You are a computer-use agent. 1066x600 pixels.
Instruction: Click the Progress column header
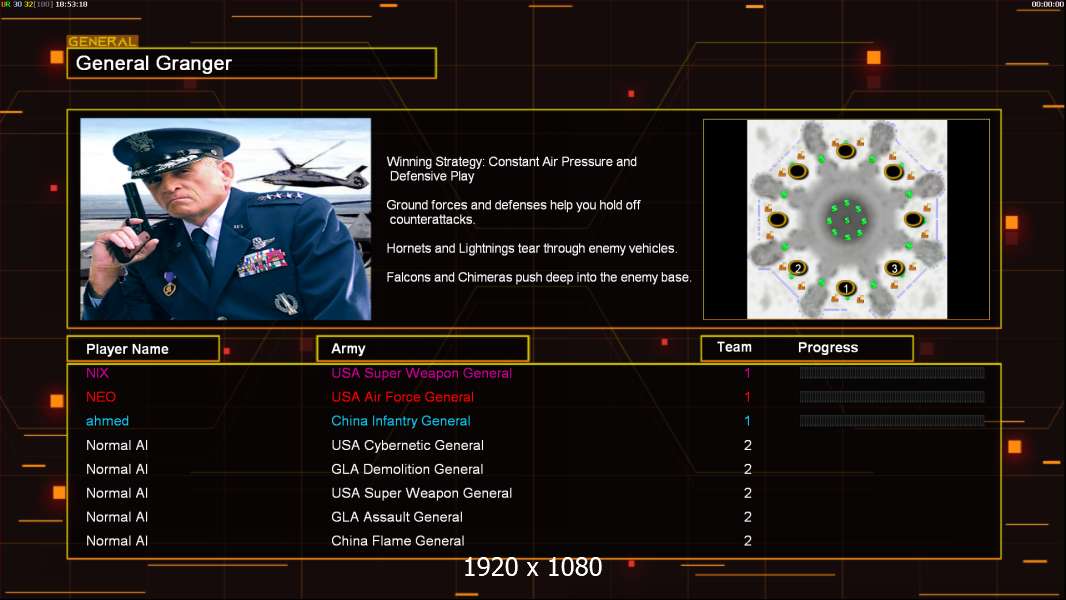[x=828, y=347]
